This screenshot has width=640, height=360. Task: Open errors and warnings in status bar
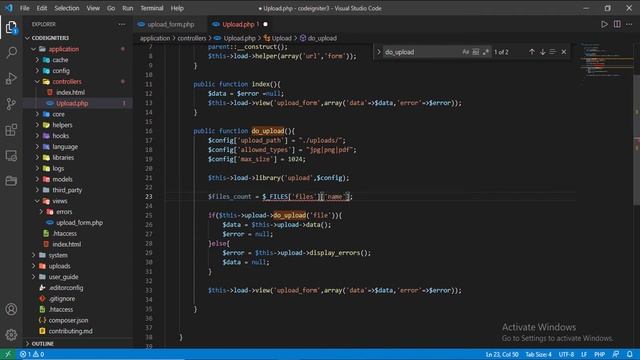tap(32, 354)
